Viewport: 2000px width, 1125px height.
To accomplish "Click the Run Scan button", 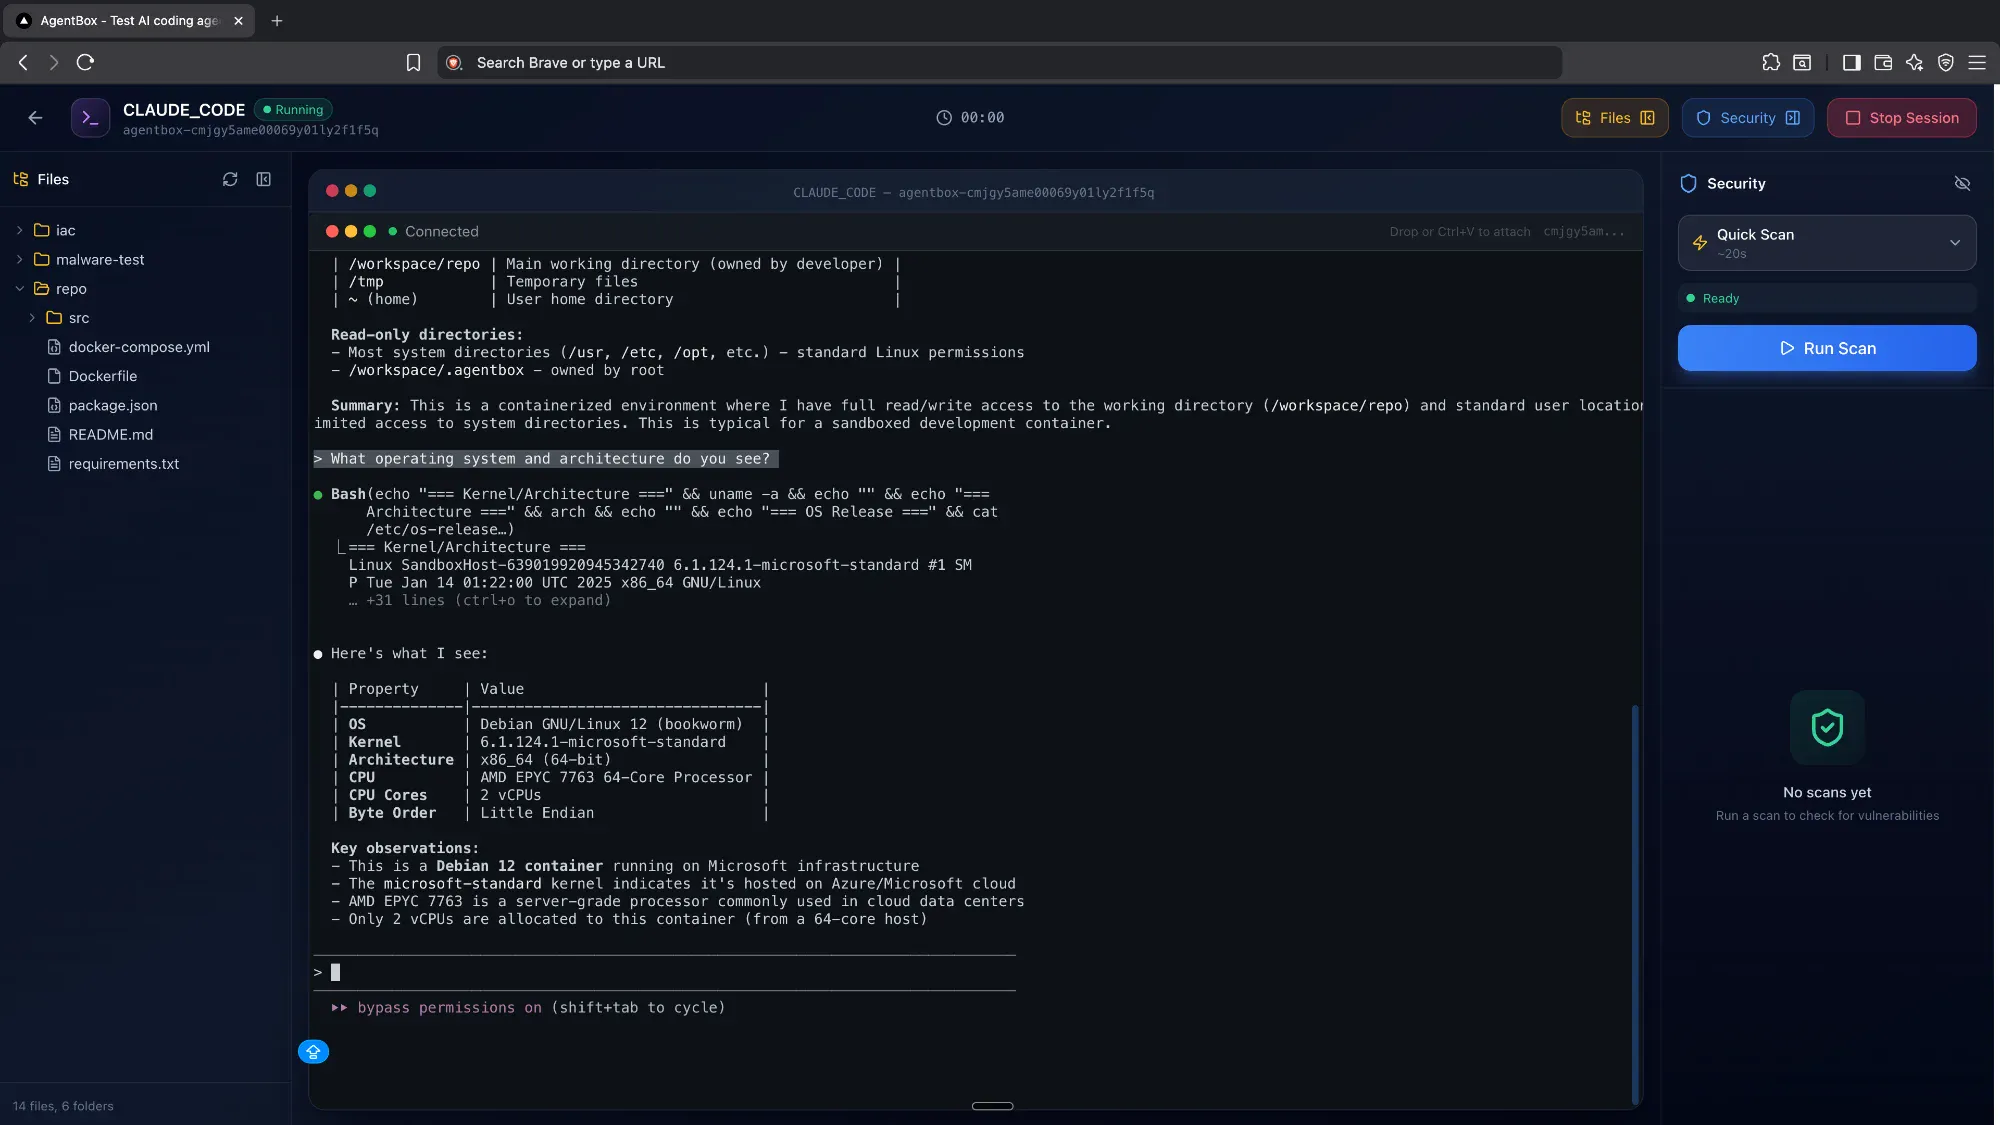I will click(1826, 348).
